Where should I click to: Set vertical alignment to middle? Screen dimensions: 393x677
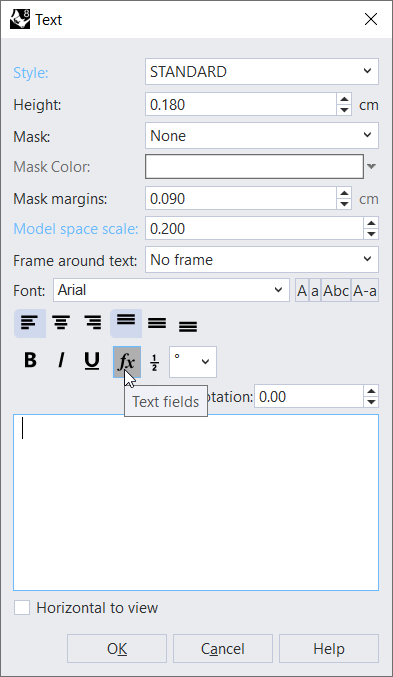(x=157, y=323)
